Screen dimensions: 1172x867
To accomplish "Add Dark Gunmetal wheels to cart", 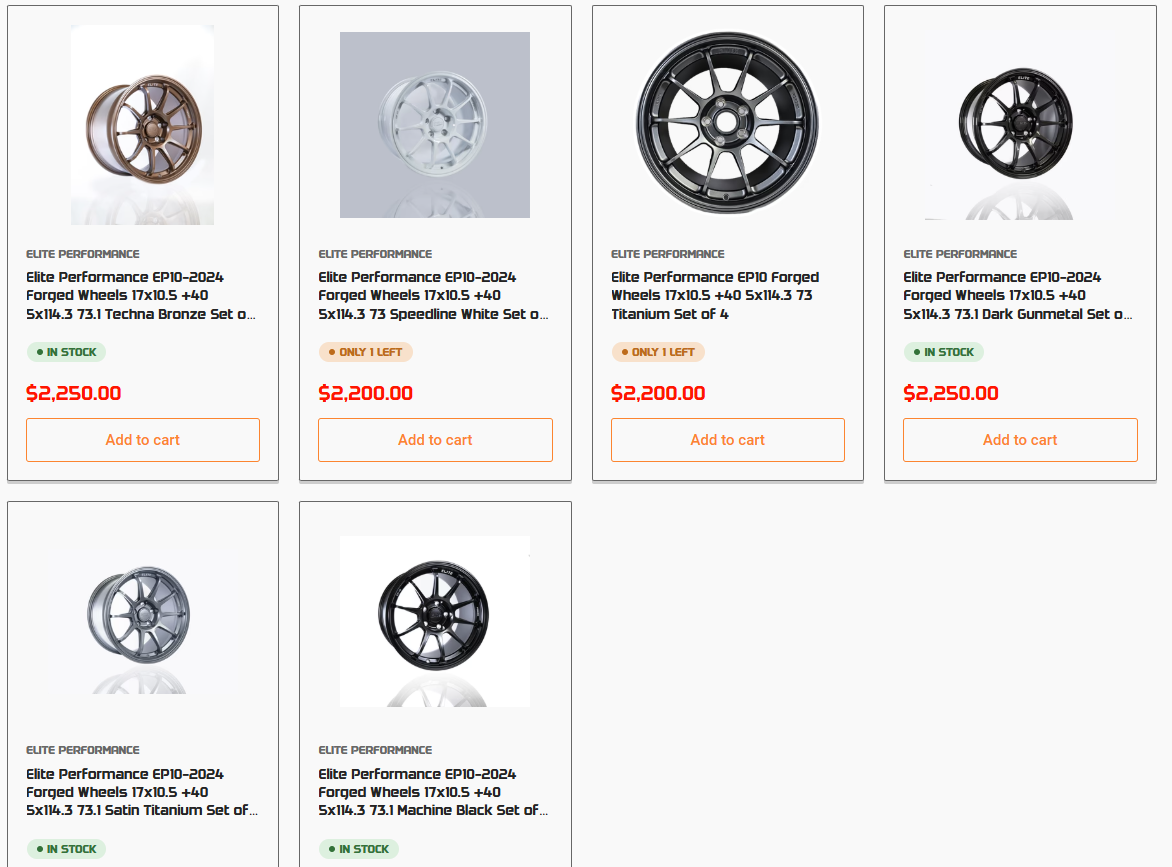I will pyautogui.click(x=1020, y=440).
